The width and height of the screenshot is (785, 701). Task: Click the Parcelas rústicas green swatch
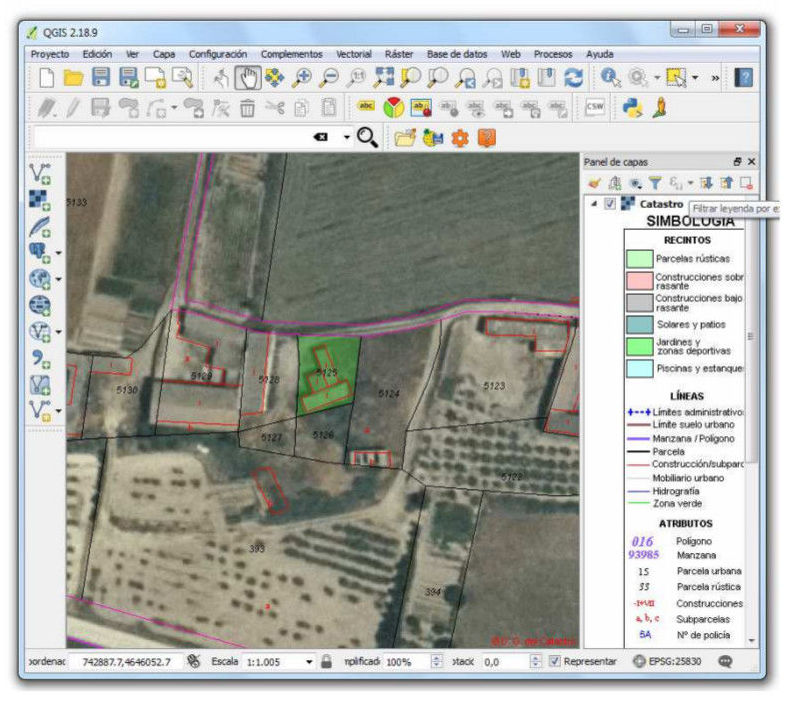coord(639,259)
